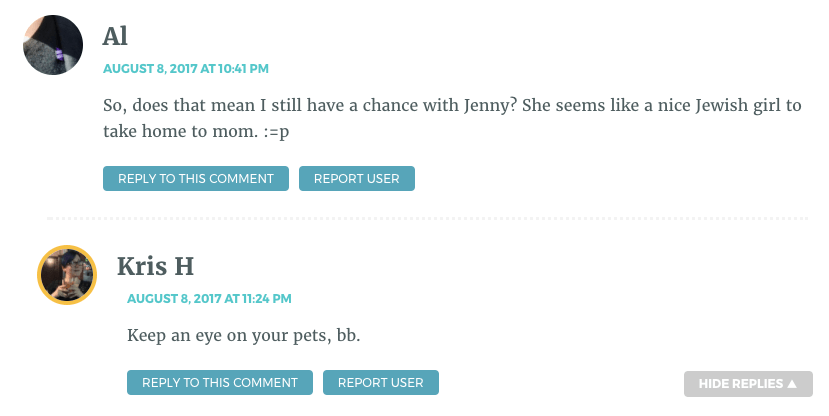Open the commenter name "Al"
The image size is (829, 416).
point(115,37)
